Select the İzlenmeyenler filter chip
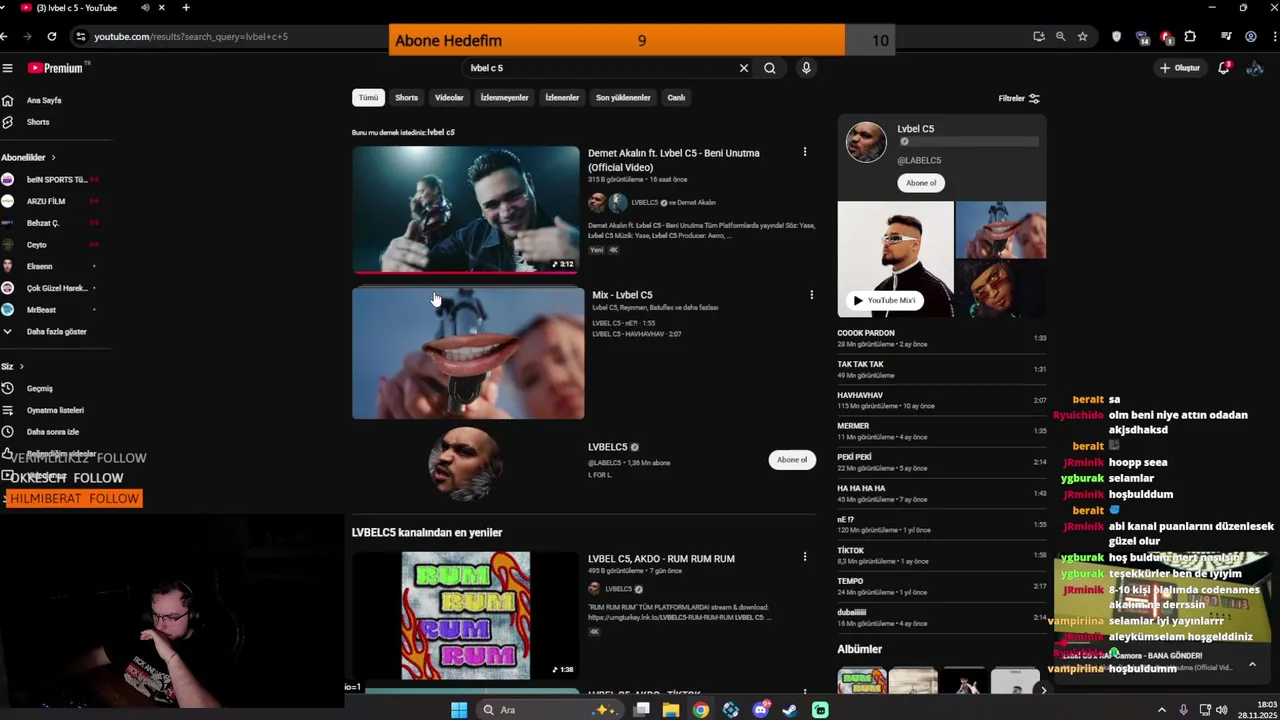 coord(504,97)
